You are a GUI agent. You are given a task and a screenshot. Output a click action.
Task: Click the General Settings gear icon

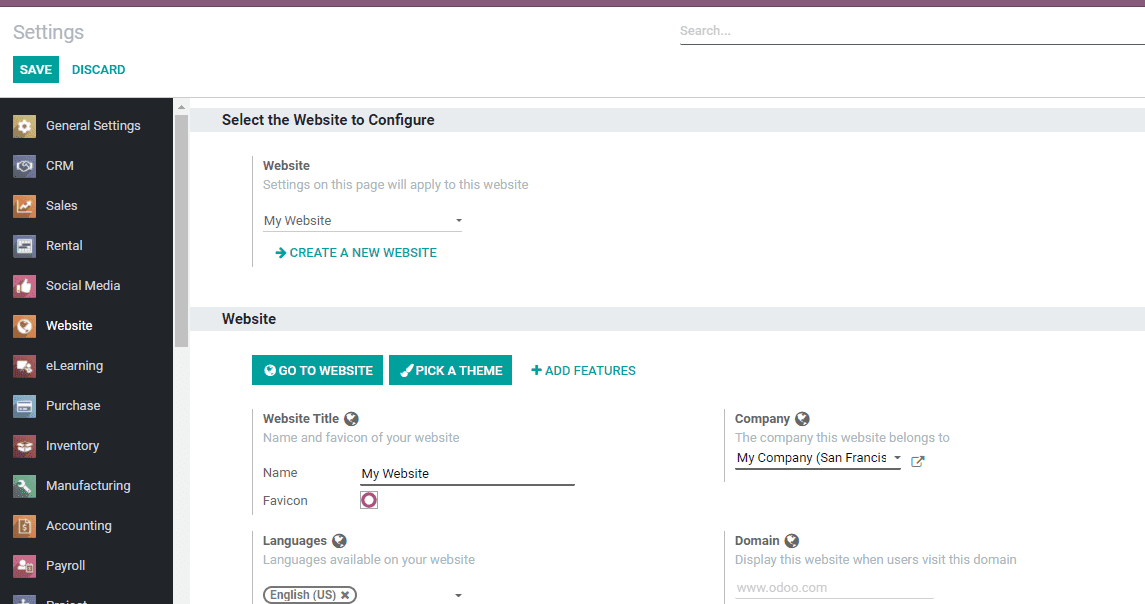click(x=25, y=126)
